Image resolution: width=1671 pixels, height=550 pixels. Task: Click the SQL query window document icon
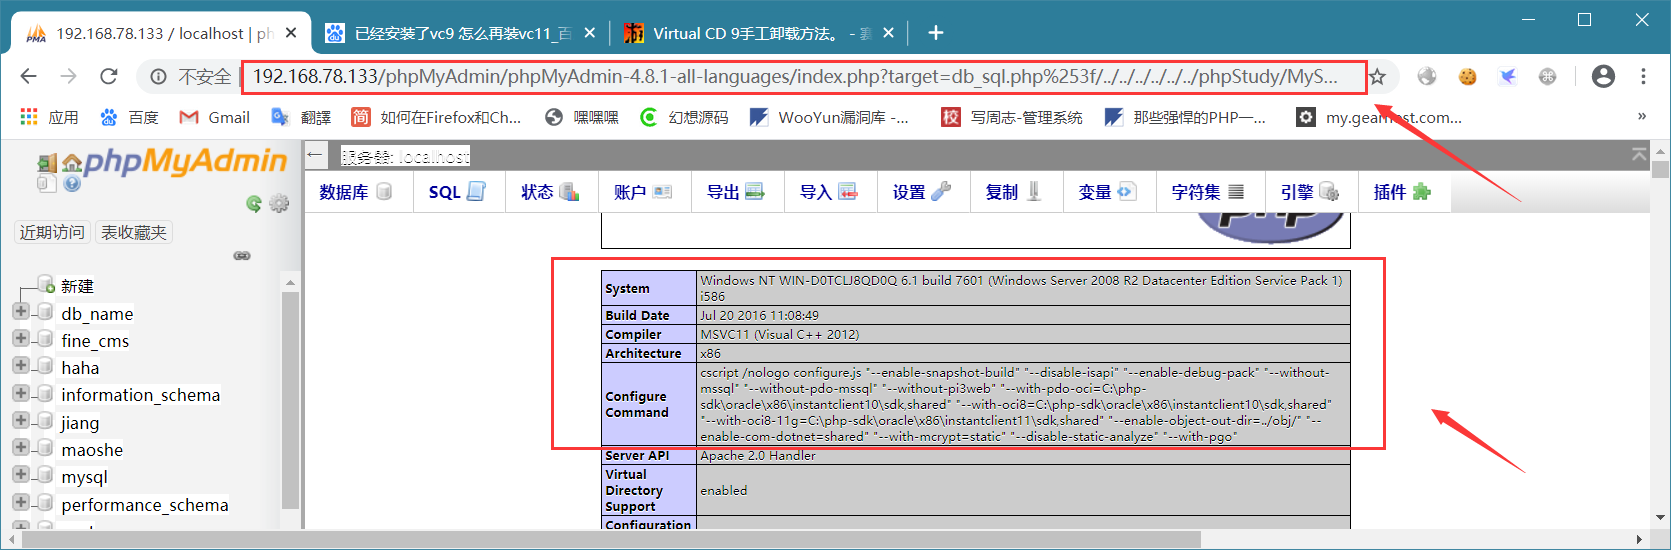(x=47, y=183)
